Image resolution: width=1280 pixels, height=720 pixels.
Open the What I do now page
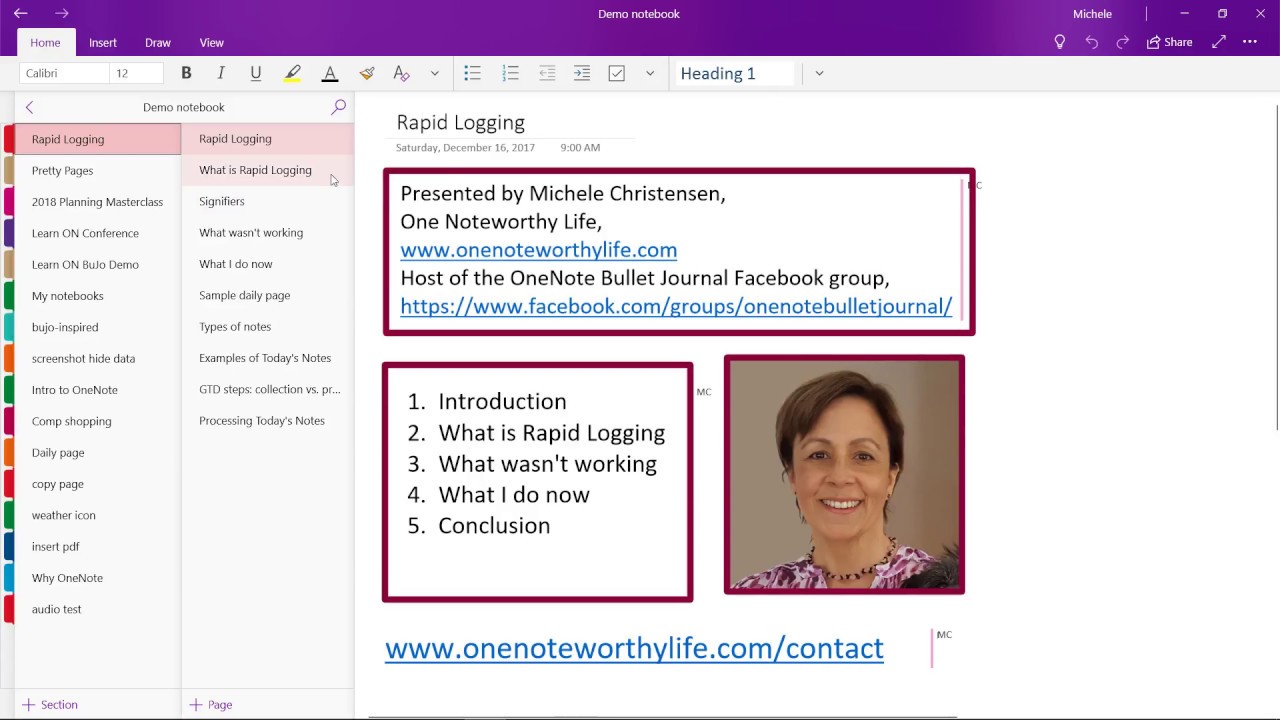[268, 264]
